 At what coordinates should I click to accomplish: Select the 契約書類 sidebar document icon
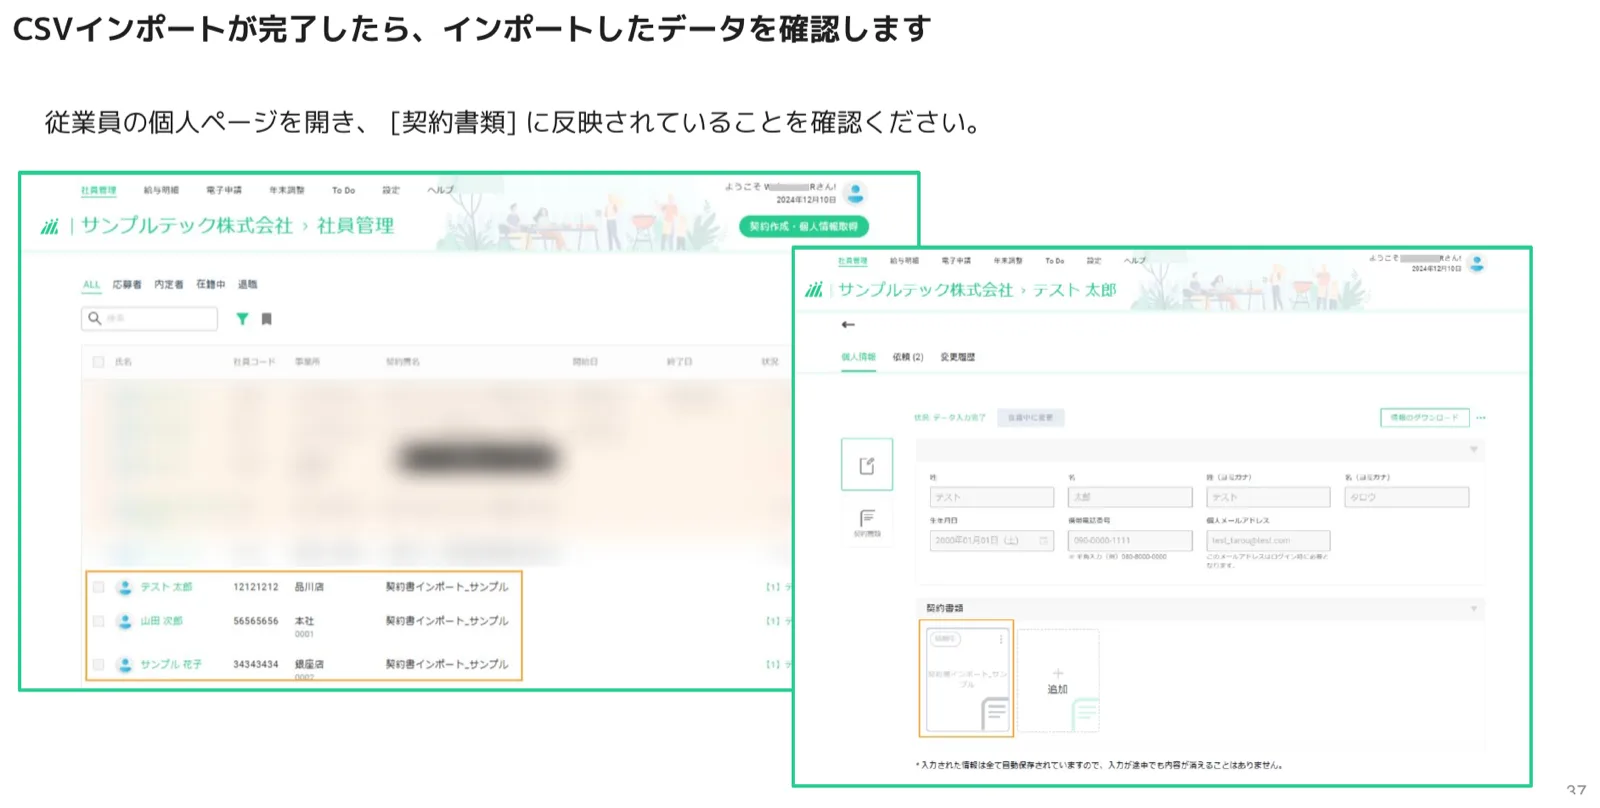[867, 522]
